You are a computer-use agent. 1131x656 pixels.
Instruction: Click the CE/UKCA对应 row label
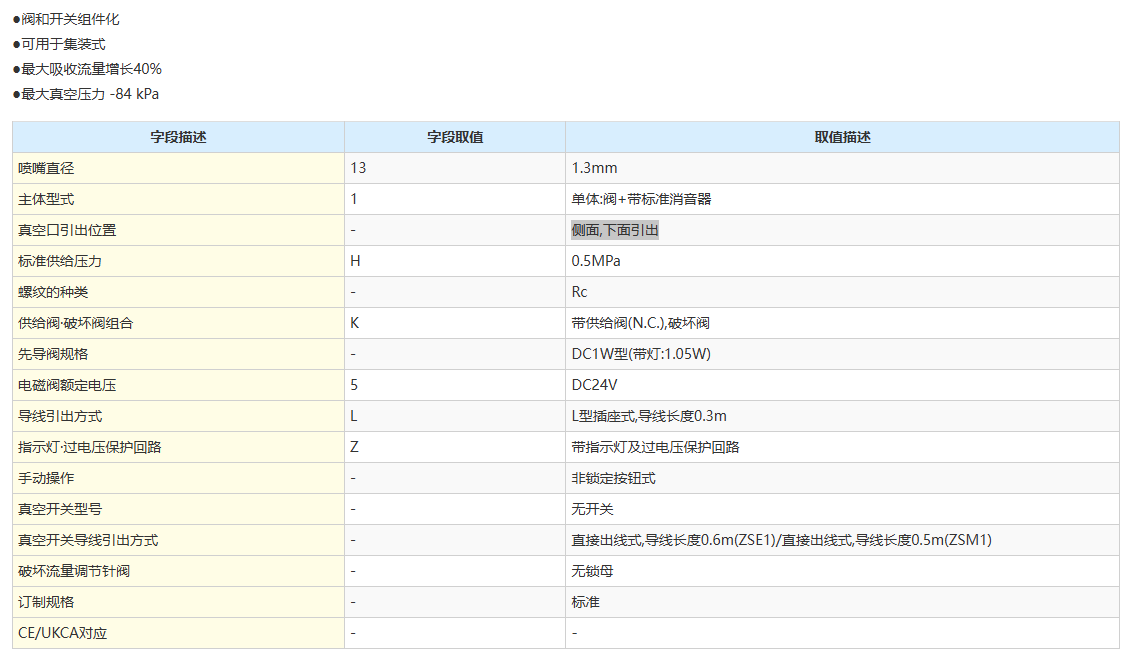click(x=62, y=633)
